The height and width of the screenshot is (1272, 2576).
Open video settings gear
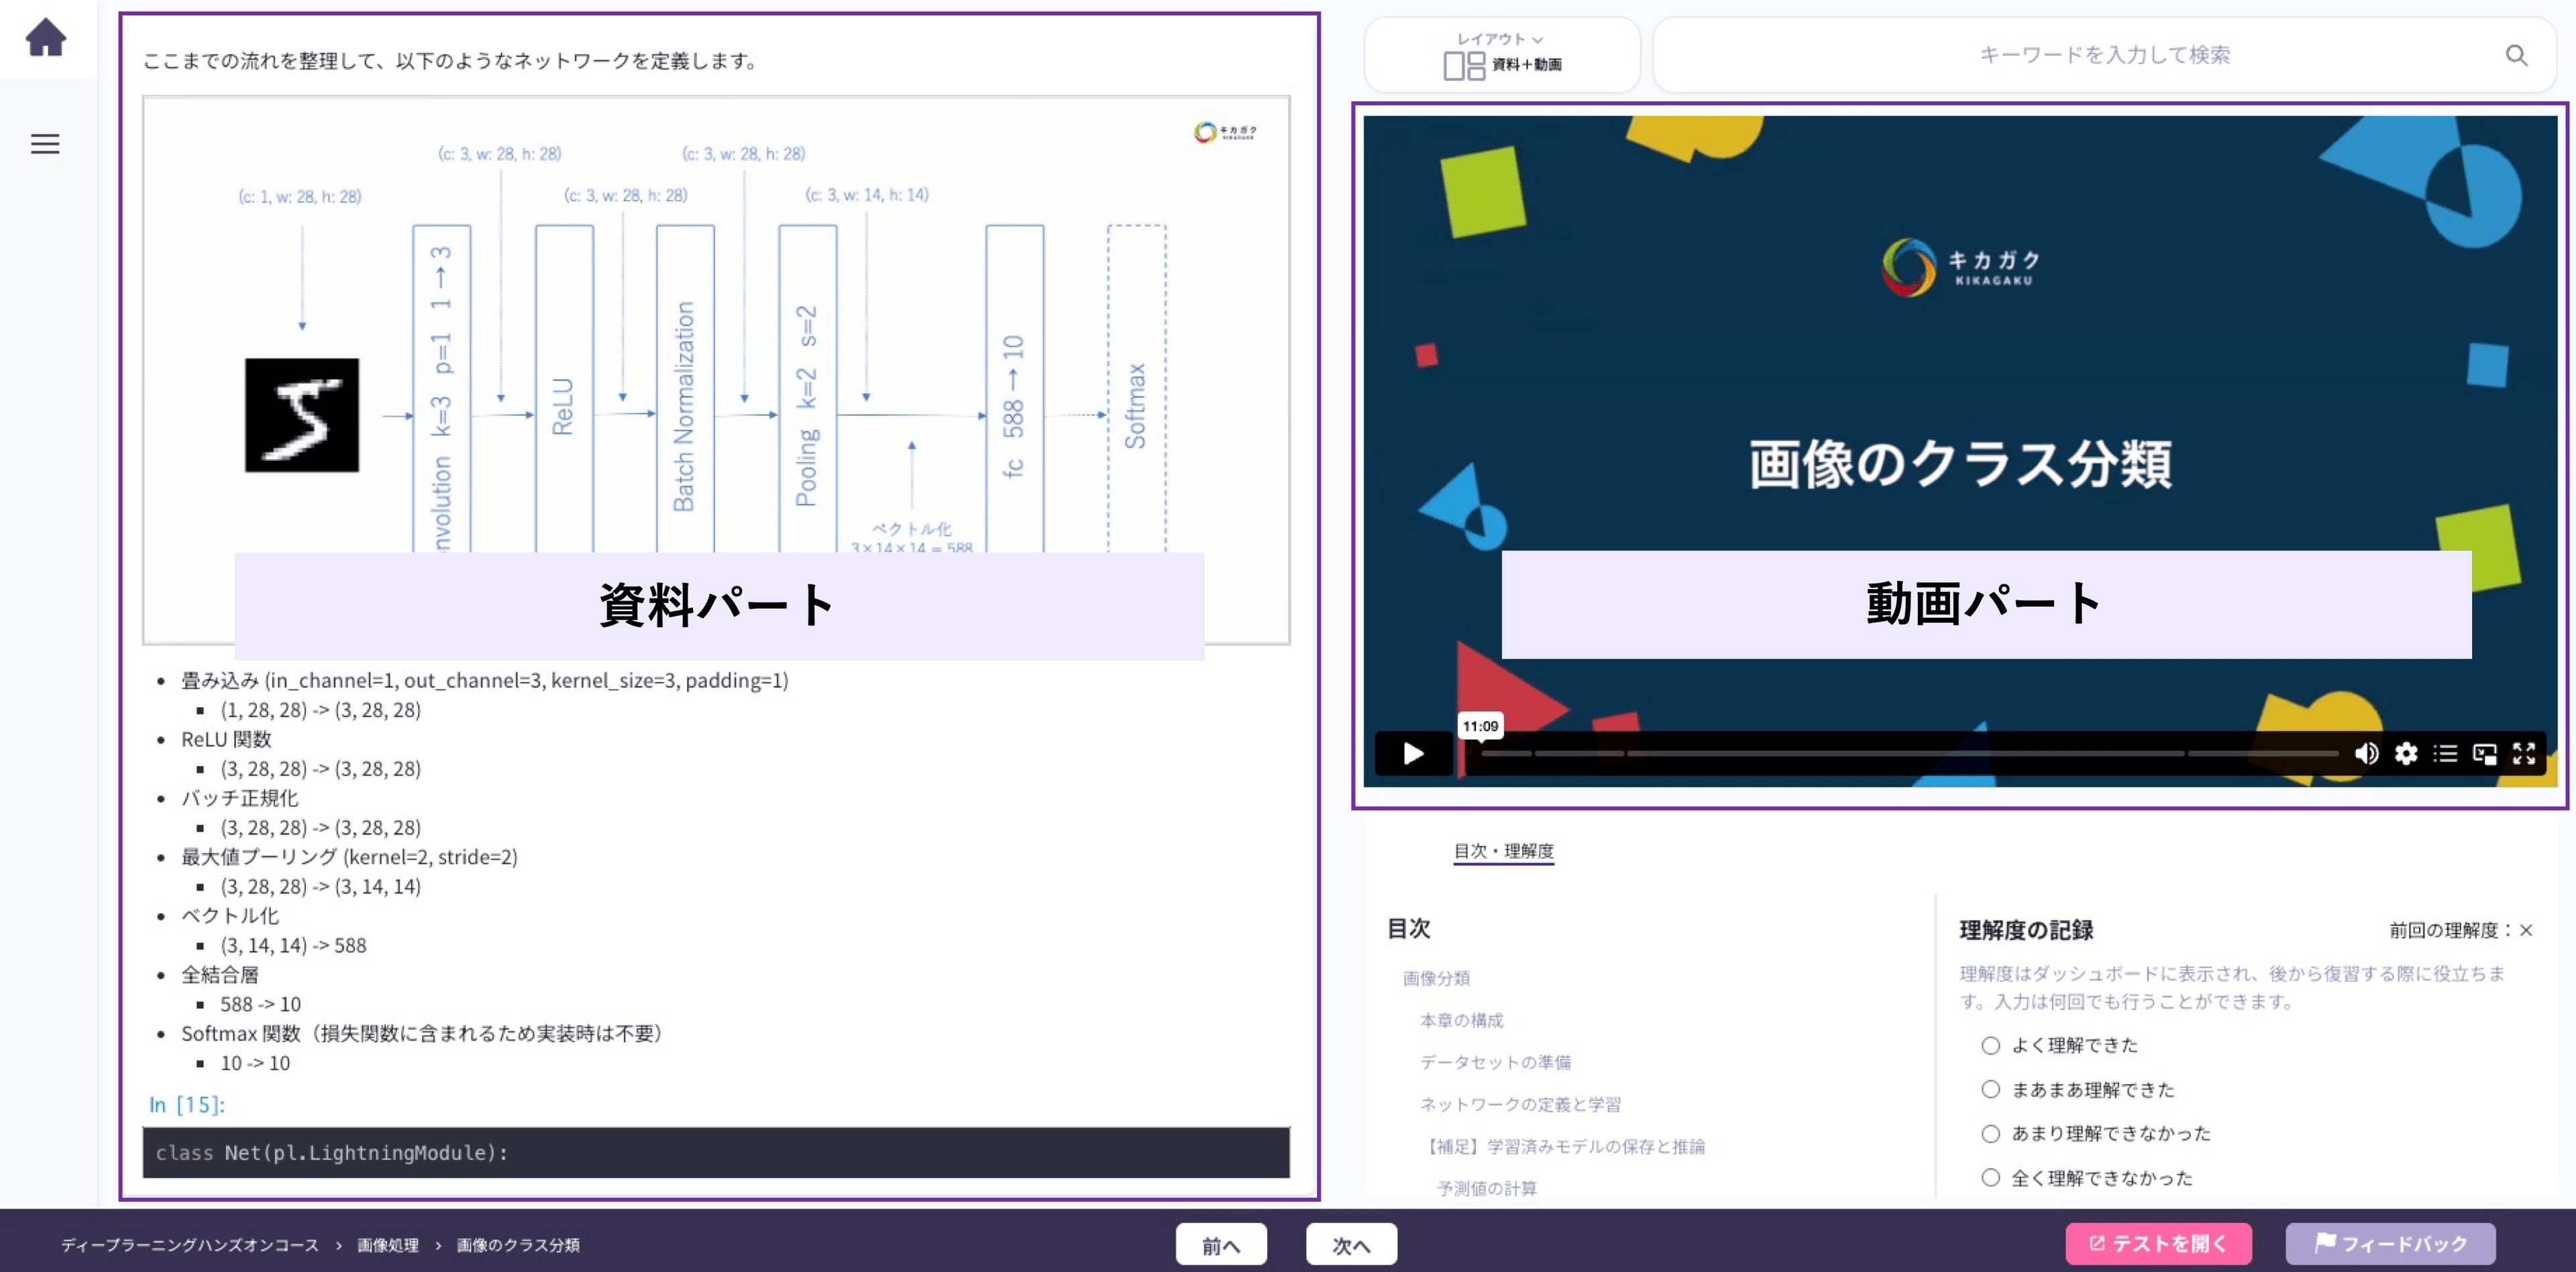tap(2406, 753)
